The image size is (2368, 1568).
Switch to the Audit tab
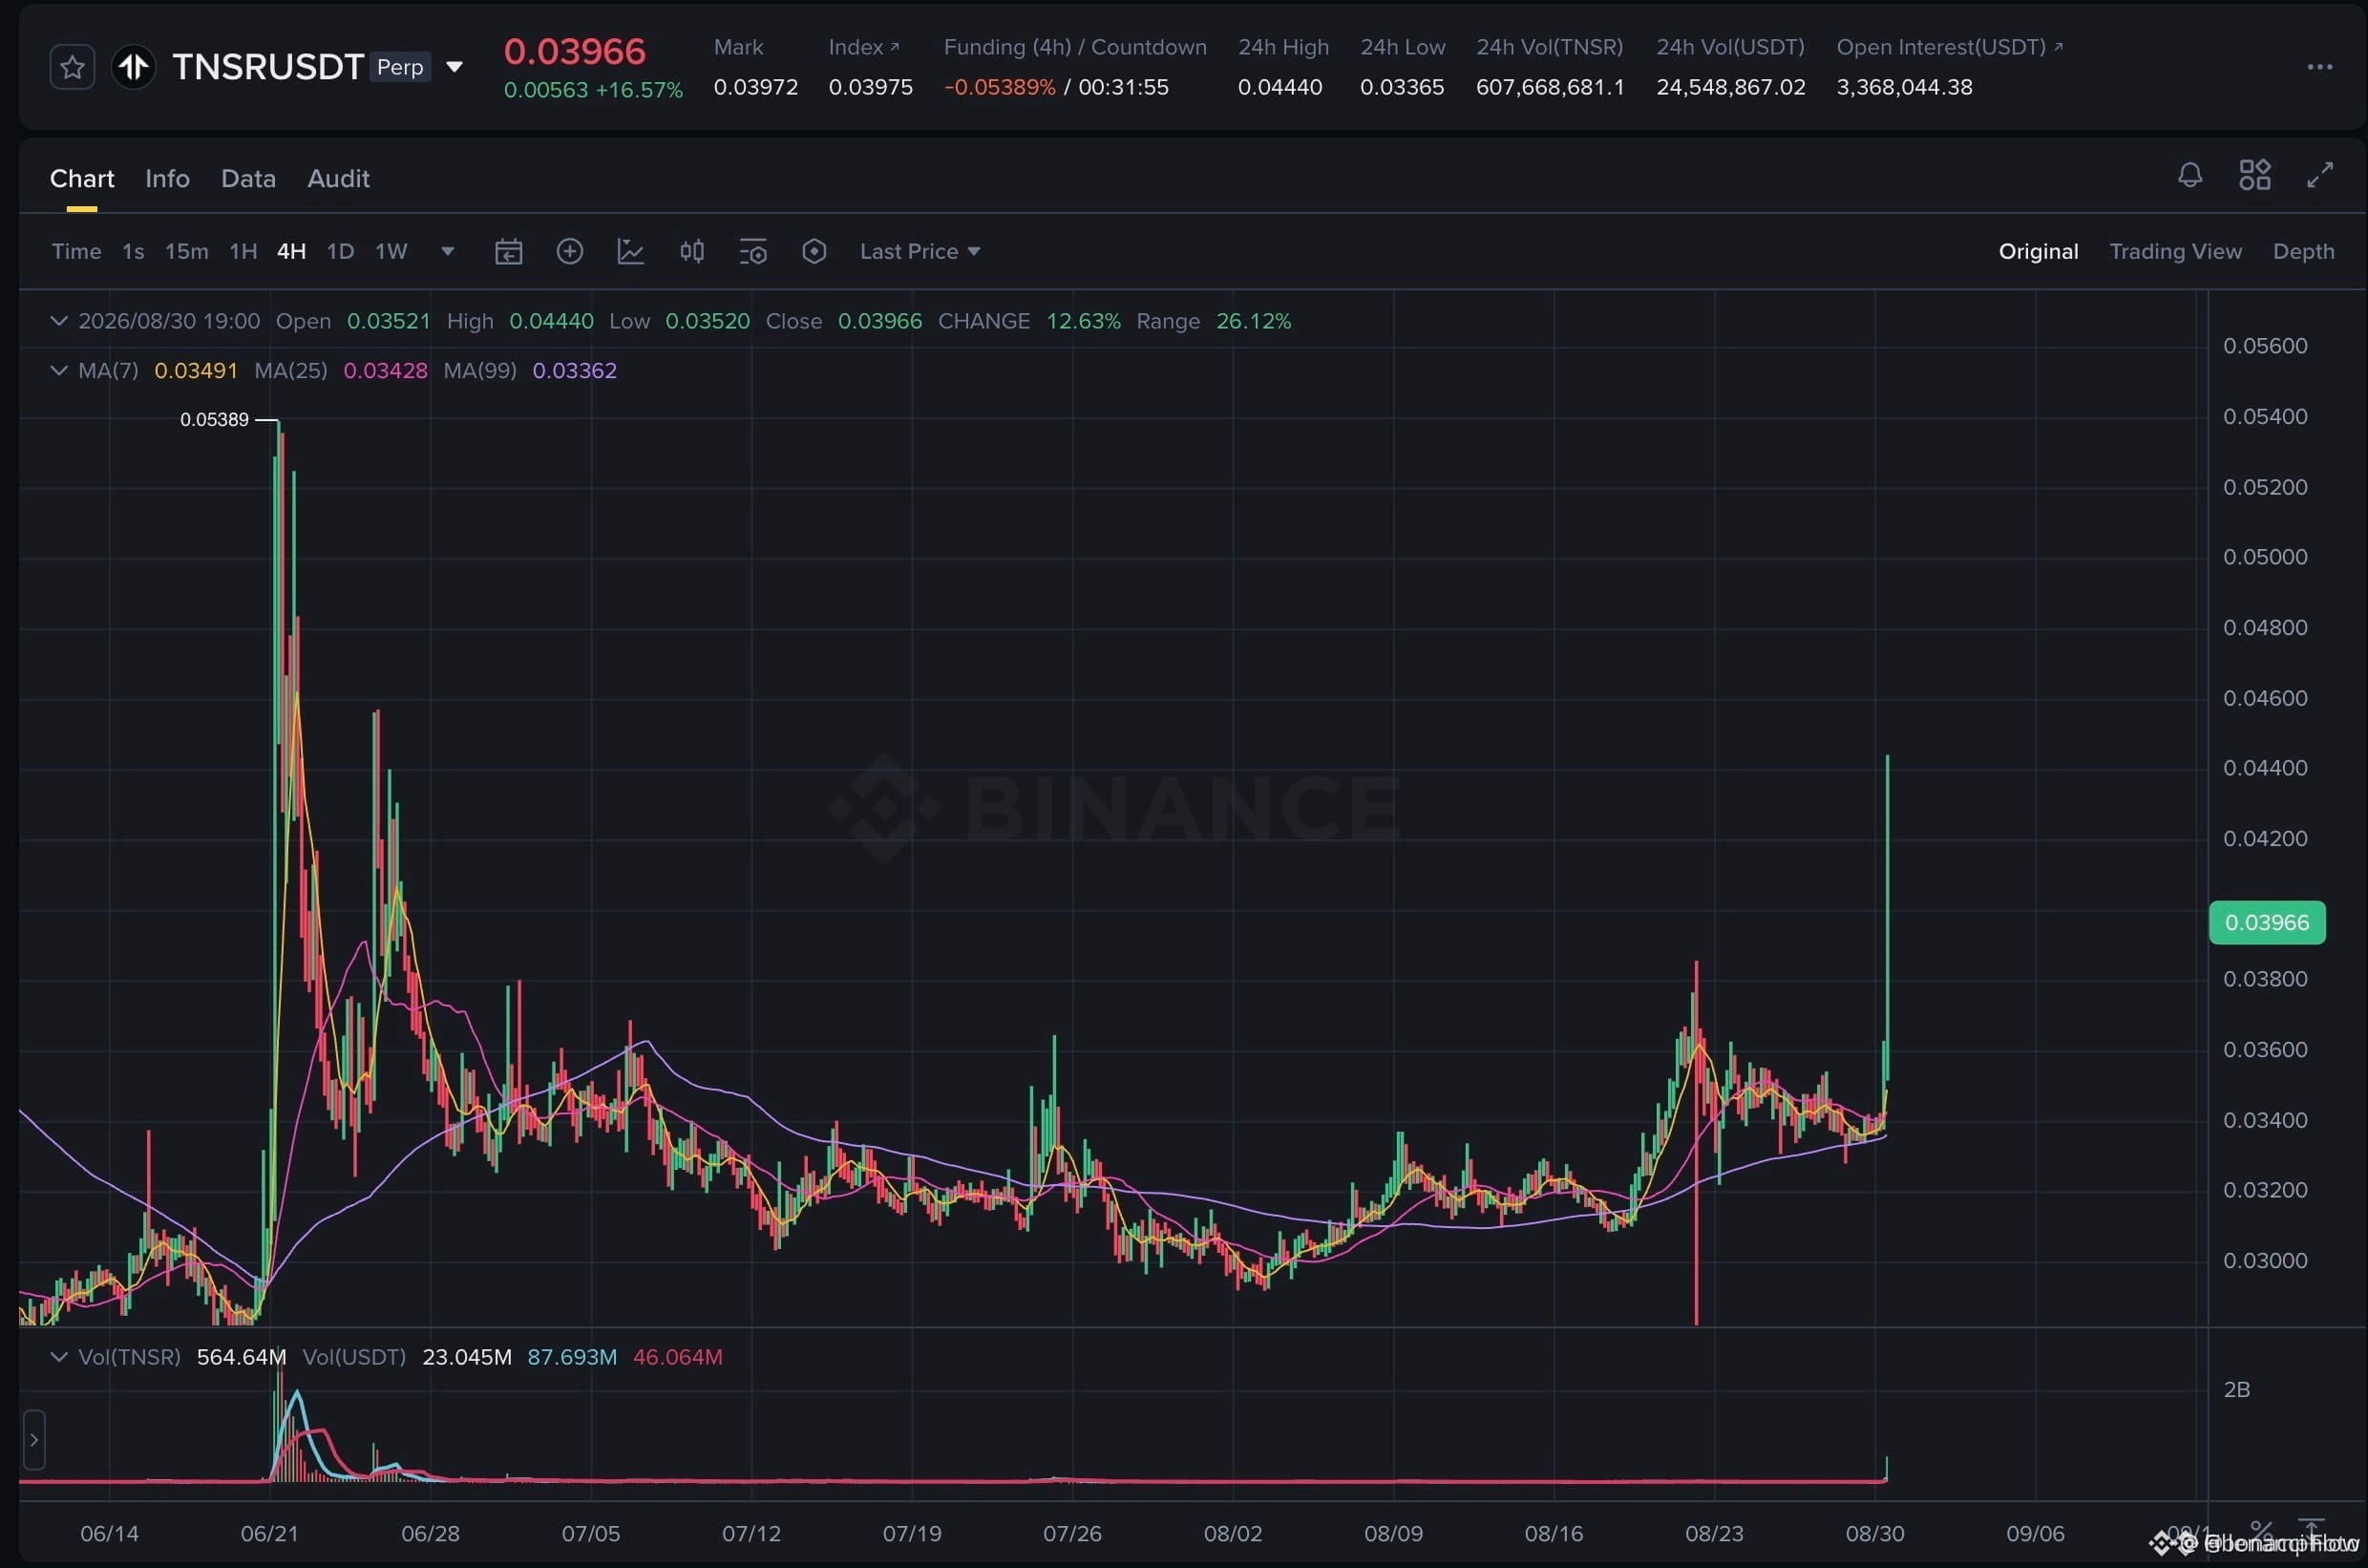[338, 178]
